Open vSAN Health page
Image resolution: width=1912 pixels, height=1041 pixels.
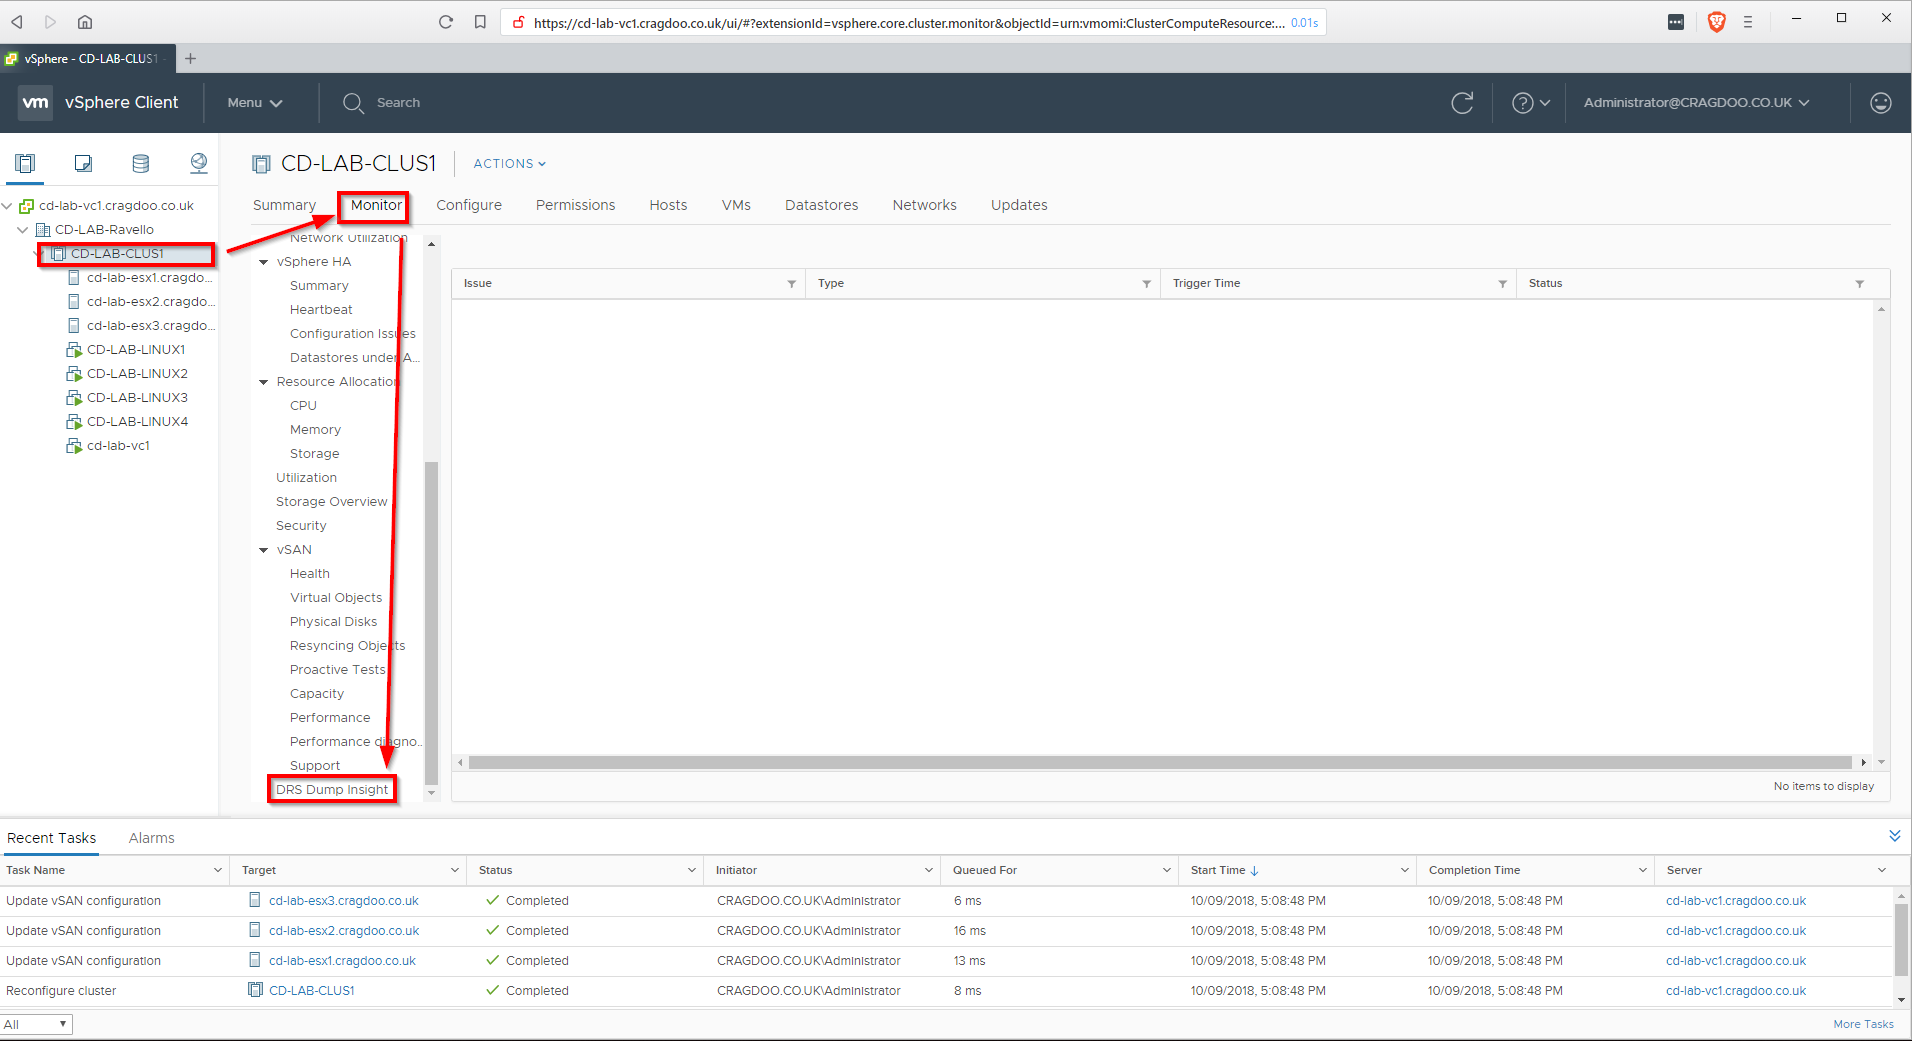tap(310, 574)
